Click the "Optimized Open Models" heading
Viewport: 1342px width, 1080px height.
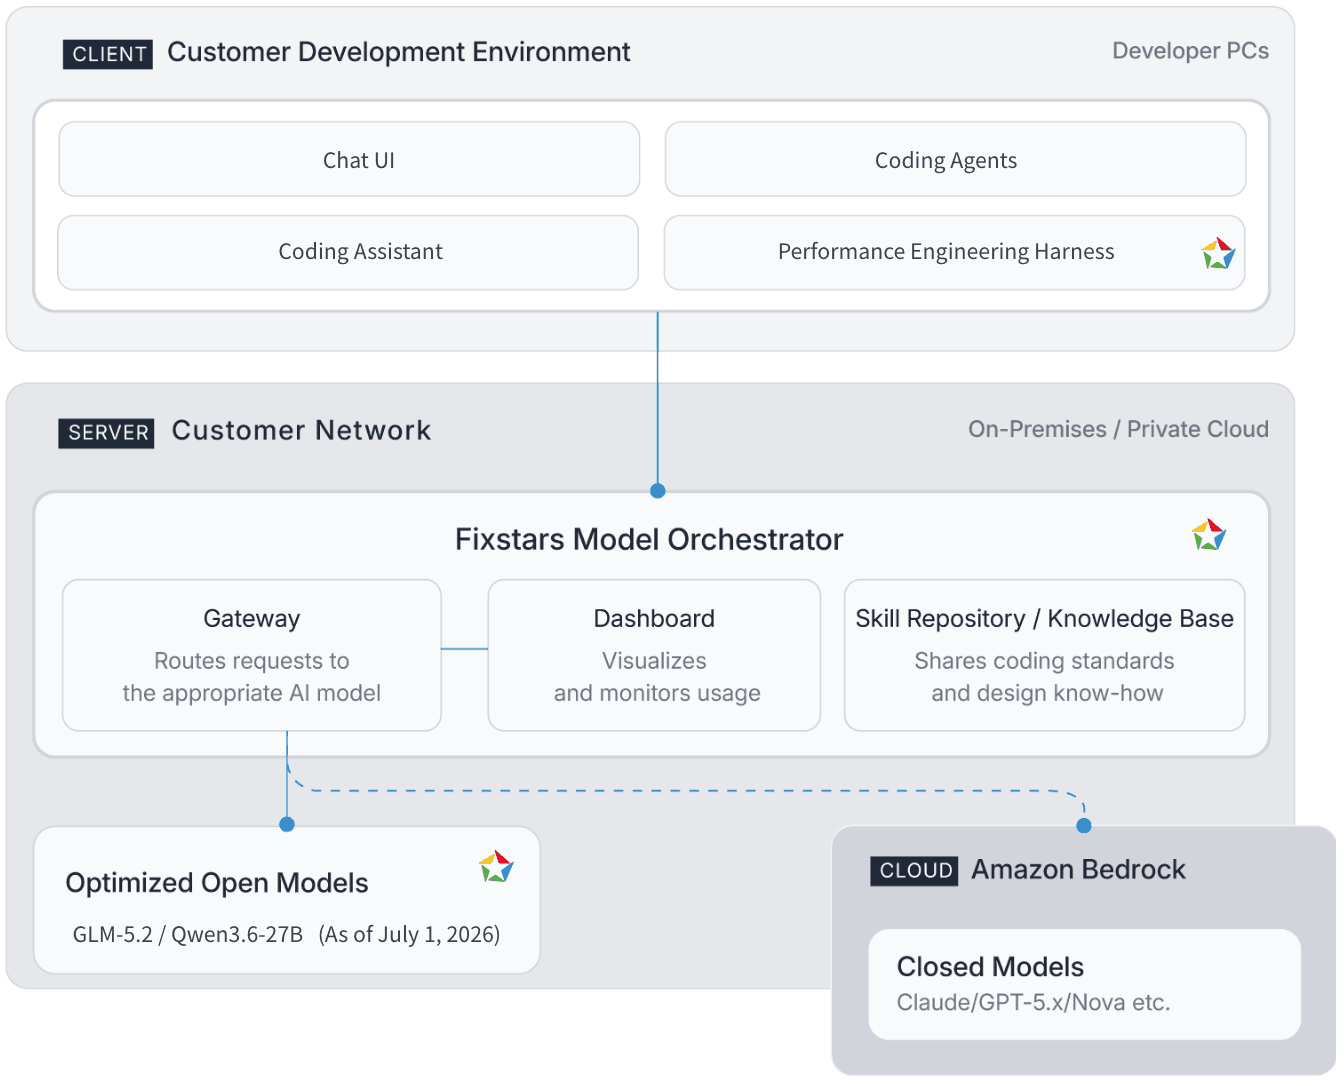pos(217,883)
